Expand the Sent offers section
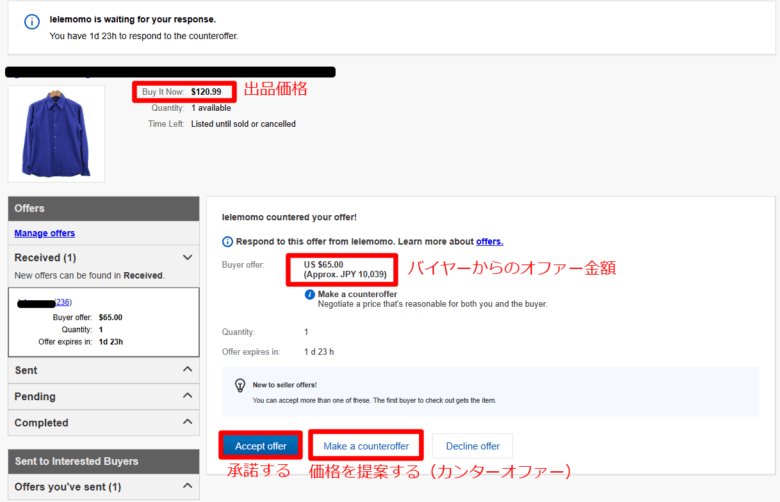This screenshot has width=780, height=502. (188, 370)
